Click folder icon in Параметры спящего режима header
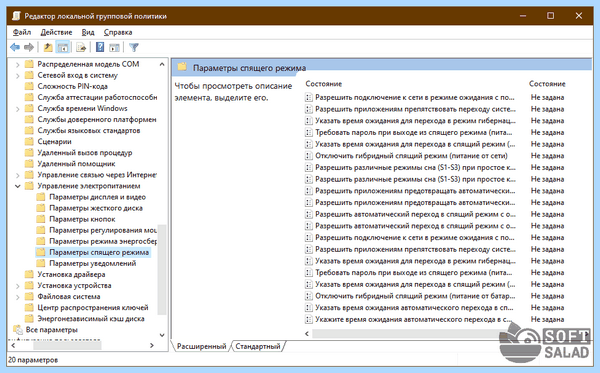The width and height of the screenshot is (600, 373). pyautogui.click(x=182, y=67)
